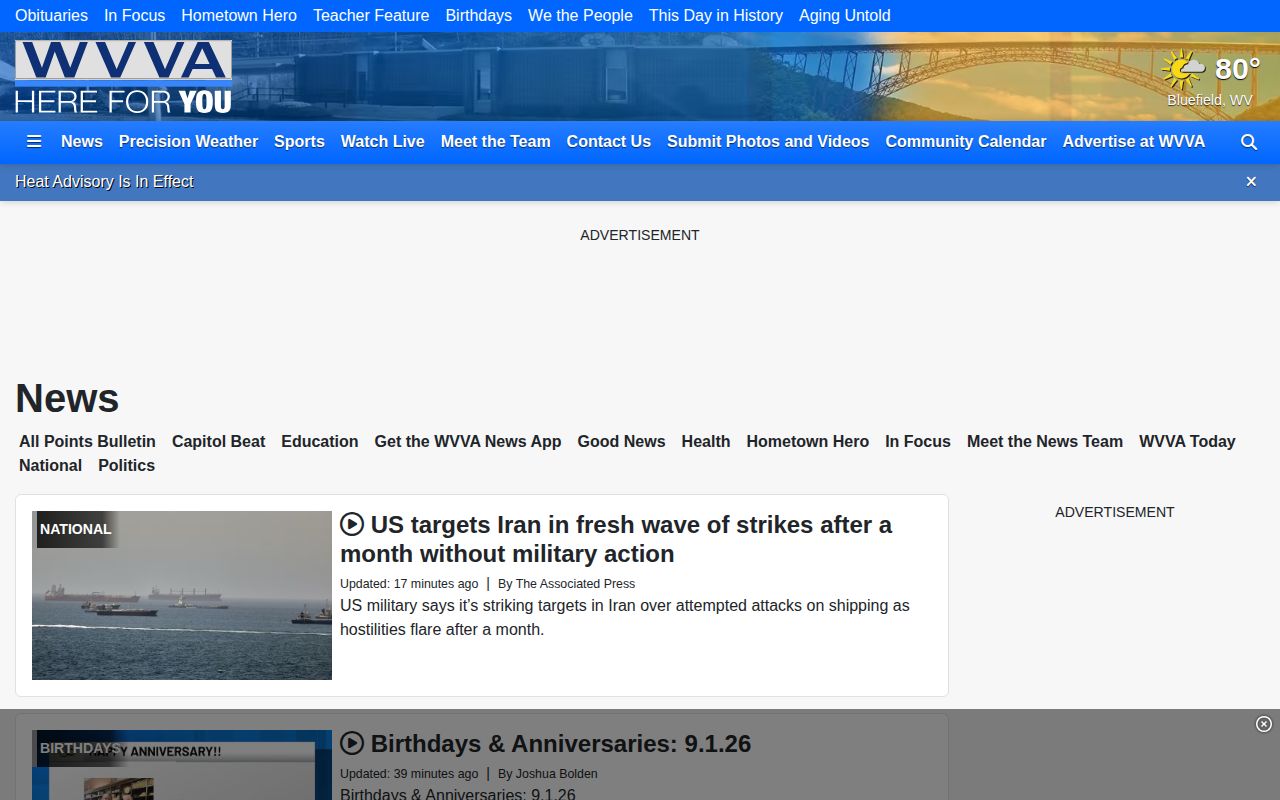
Task: Open National news subsection link
Action: tap(50, 465)
